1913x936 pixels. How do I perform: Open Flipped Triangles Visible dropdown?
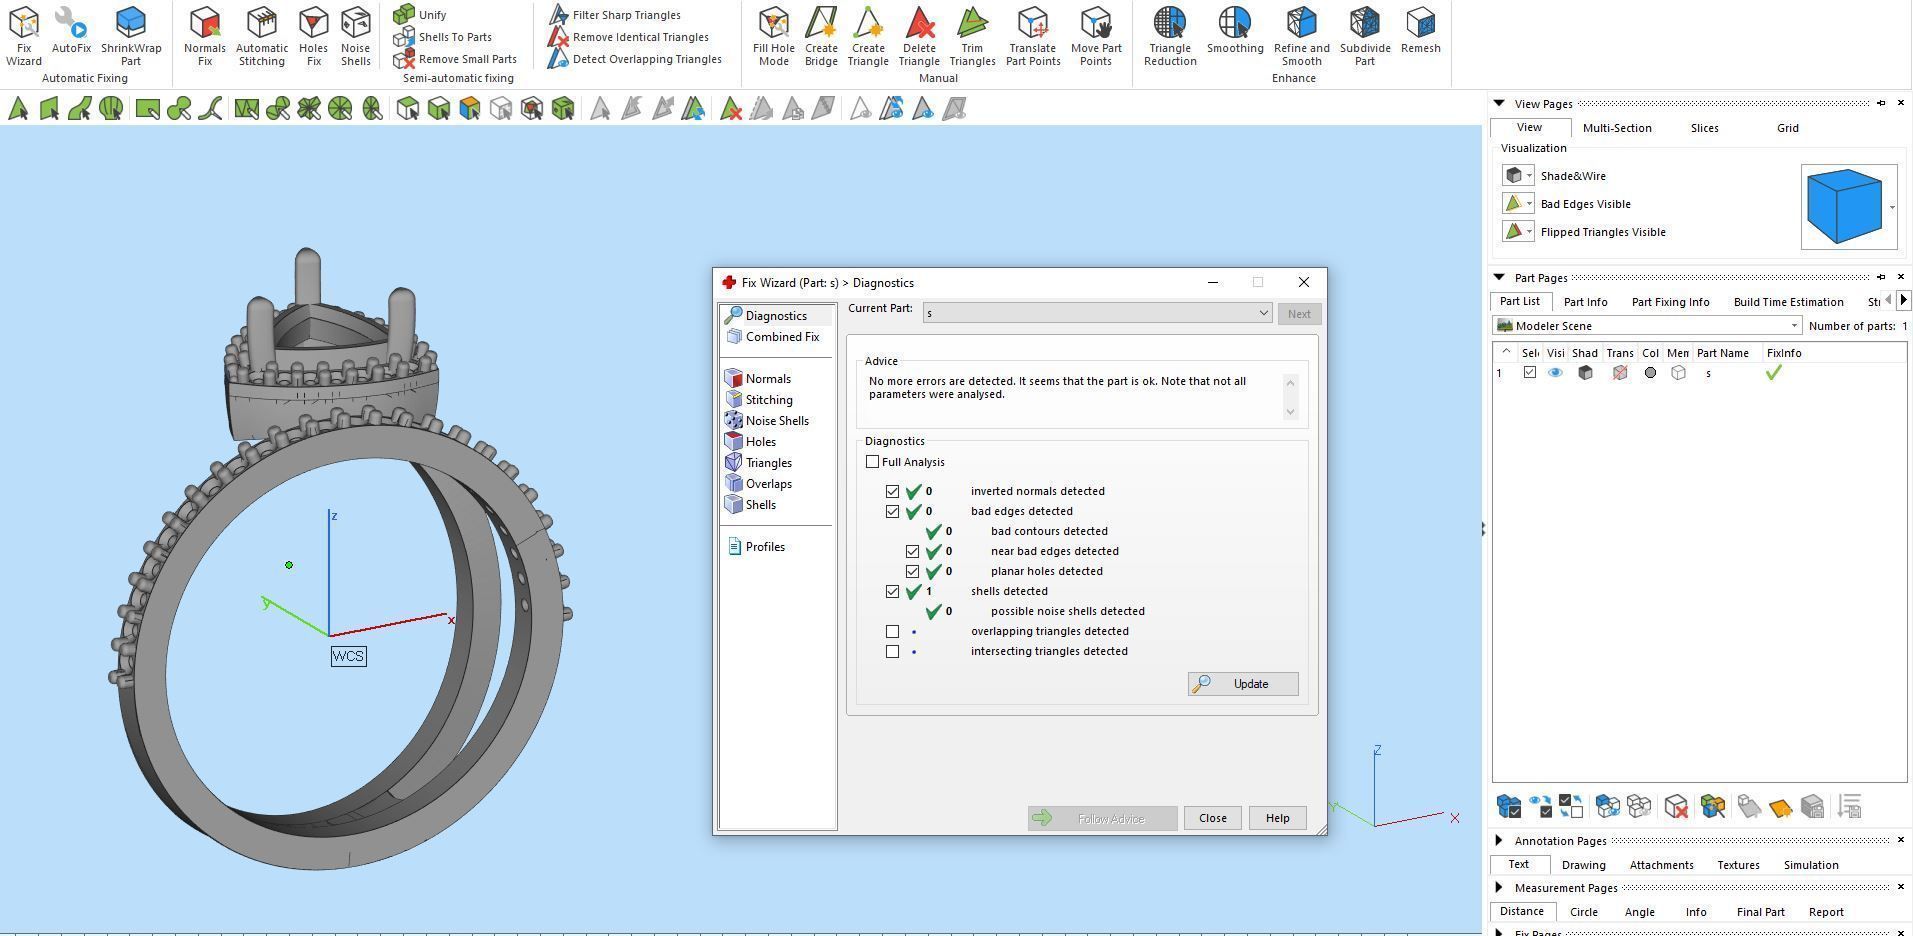pyautogui.click(x=1529, y=232)
